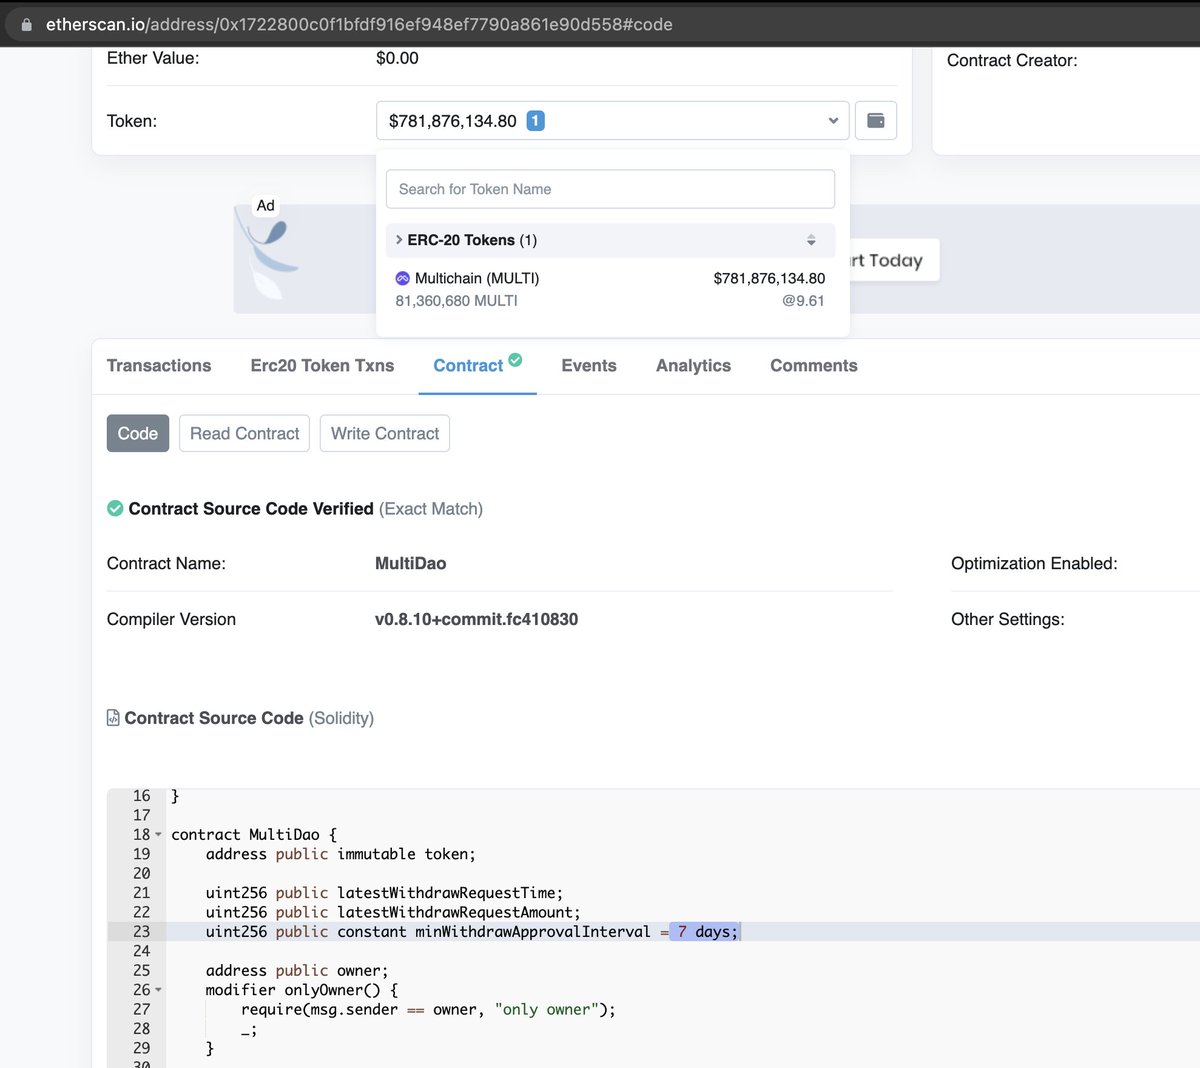Open the Token holdings dropdown
Viewport: 1200px width, 1068px height.
(612, 120)
